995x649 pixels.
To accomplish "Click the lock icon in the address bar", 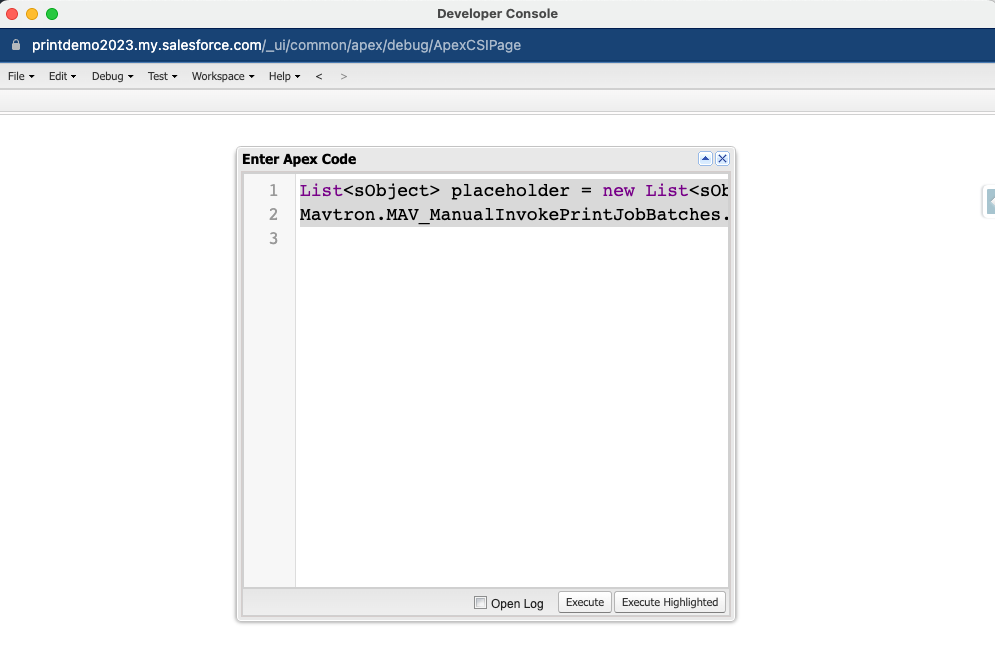I will [x=15, y=45].
